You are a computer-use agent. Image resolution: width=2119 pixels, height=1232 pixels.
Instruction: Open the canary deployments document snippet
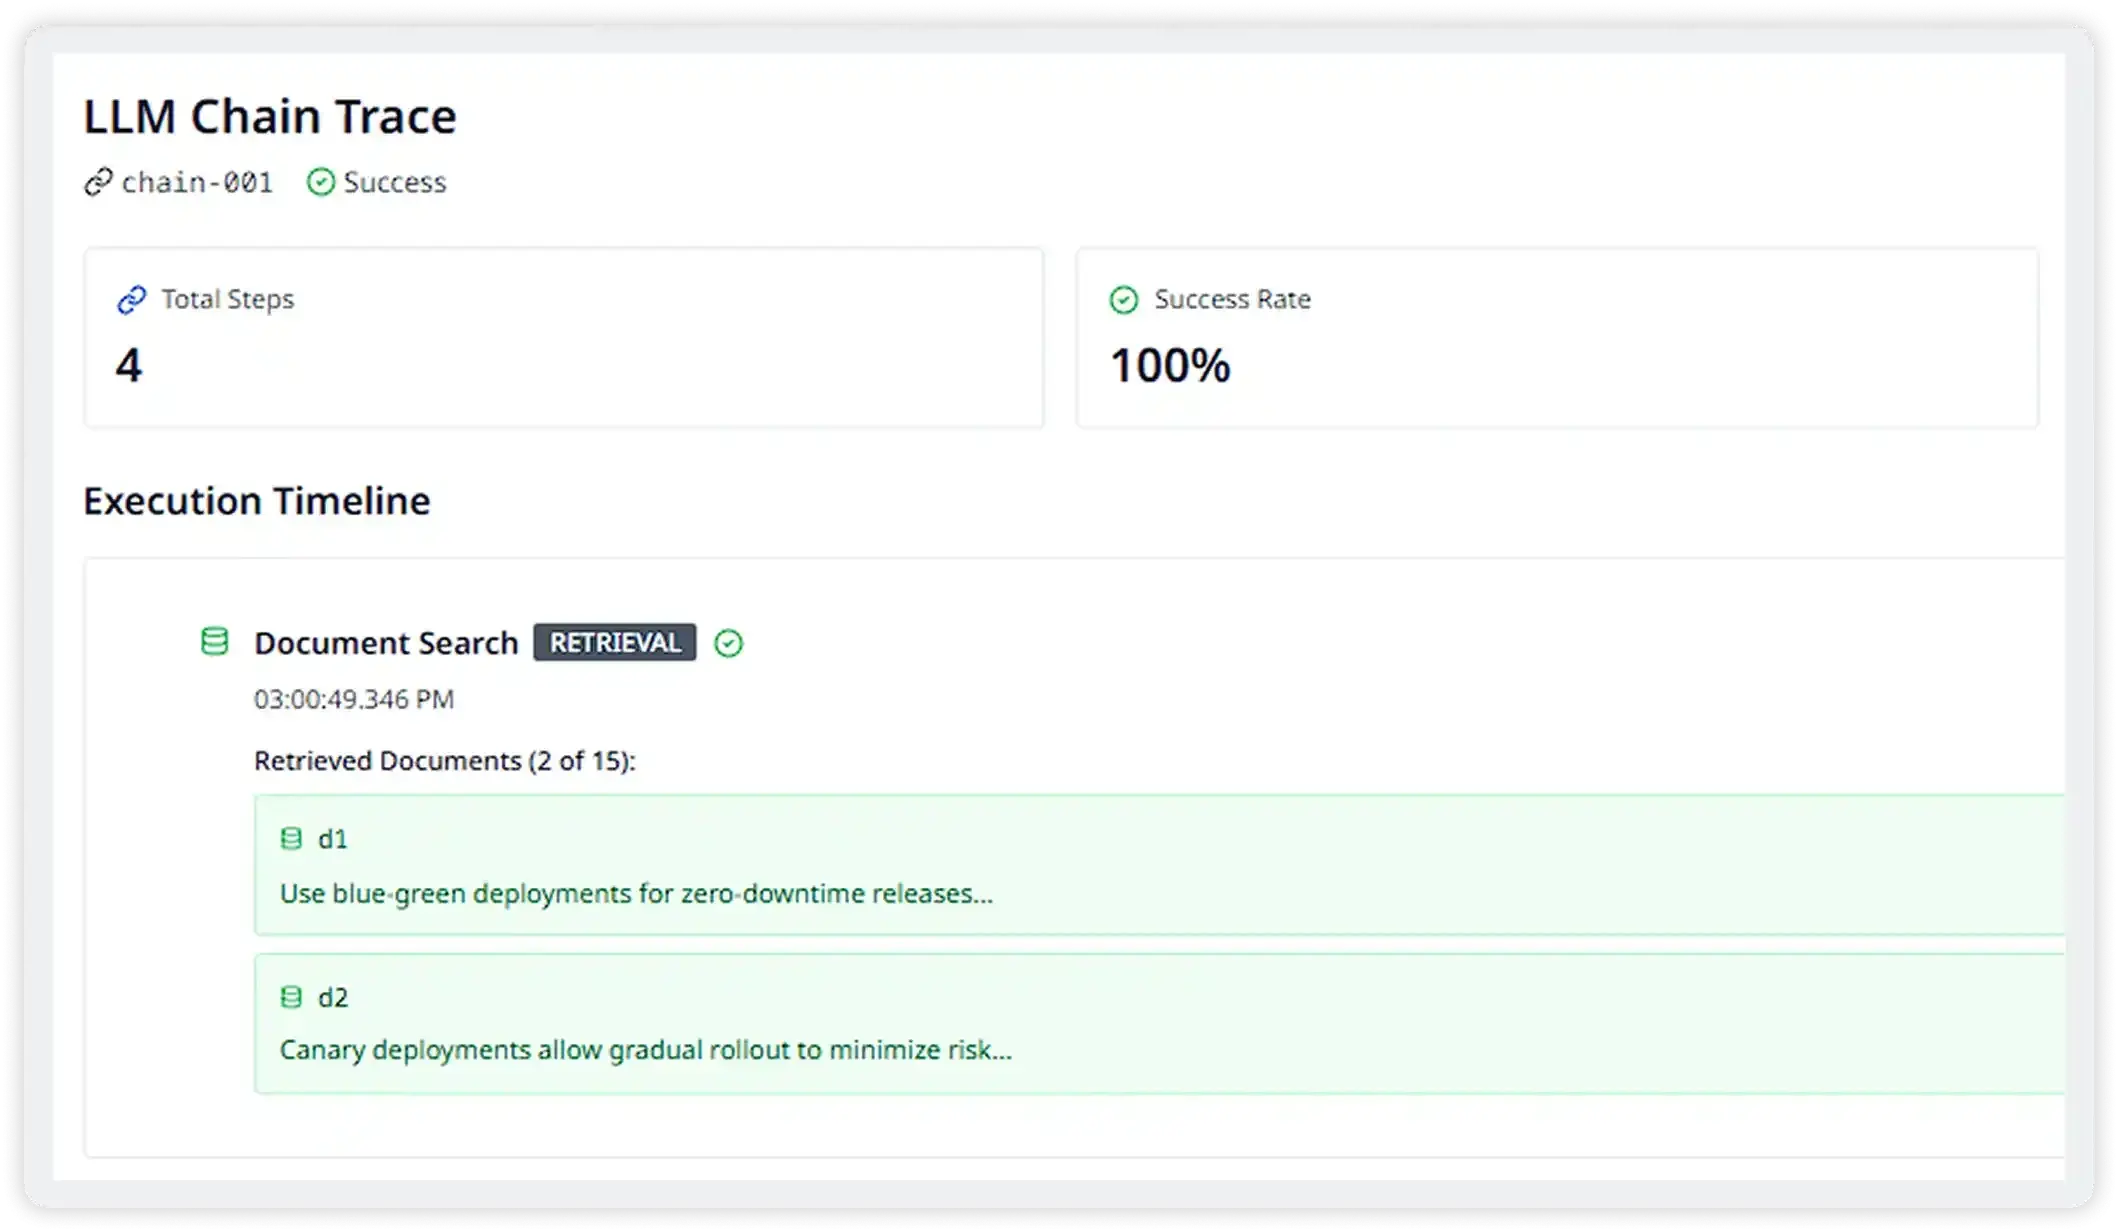coord(645,1050)
